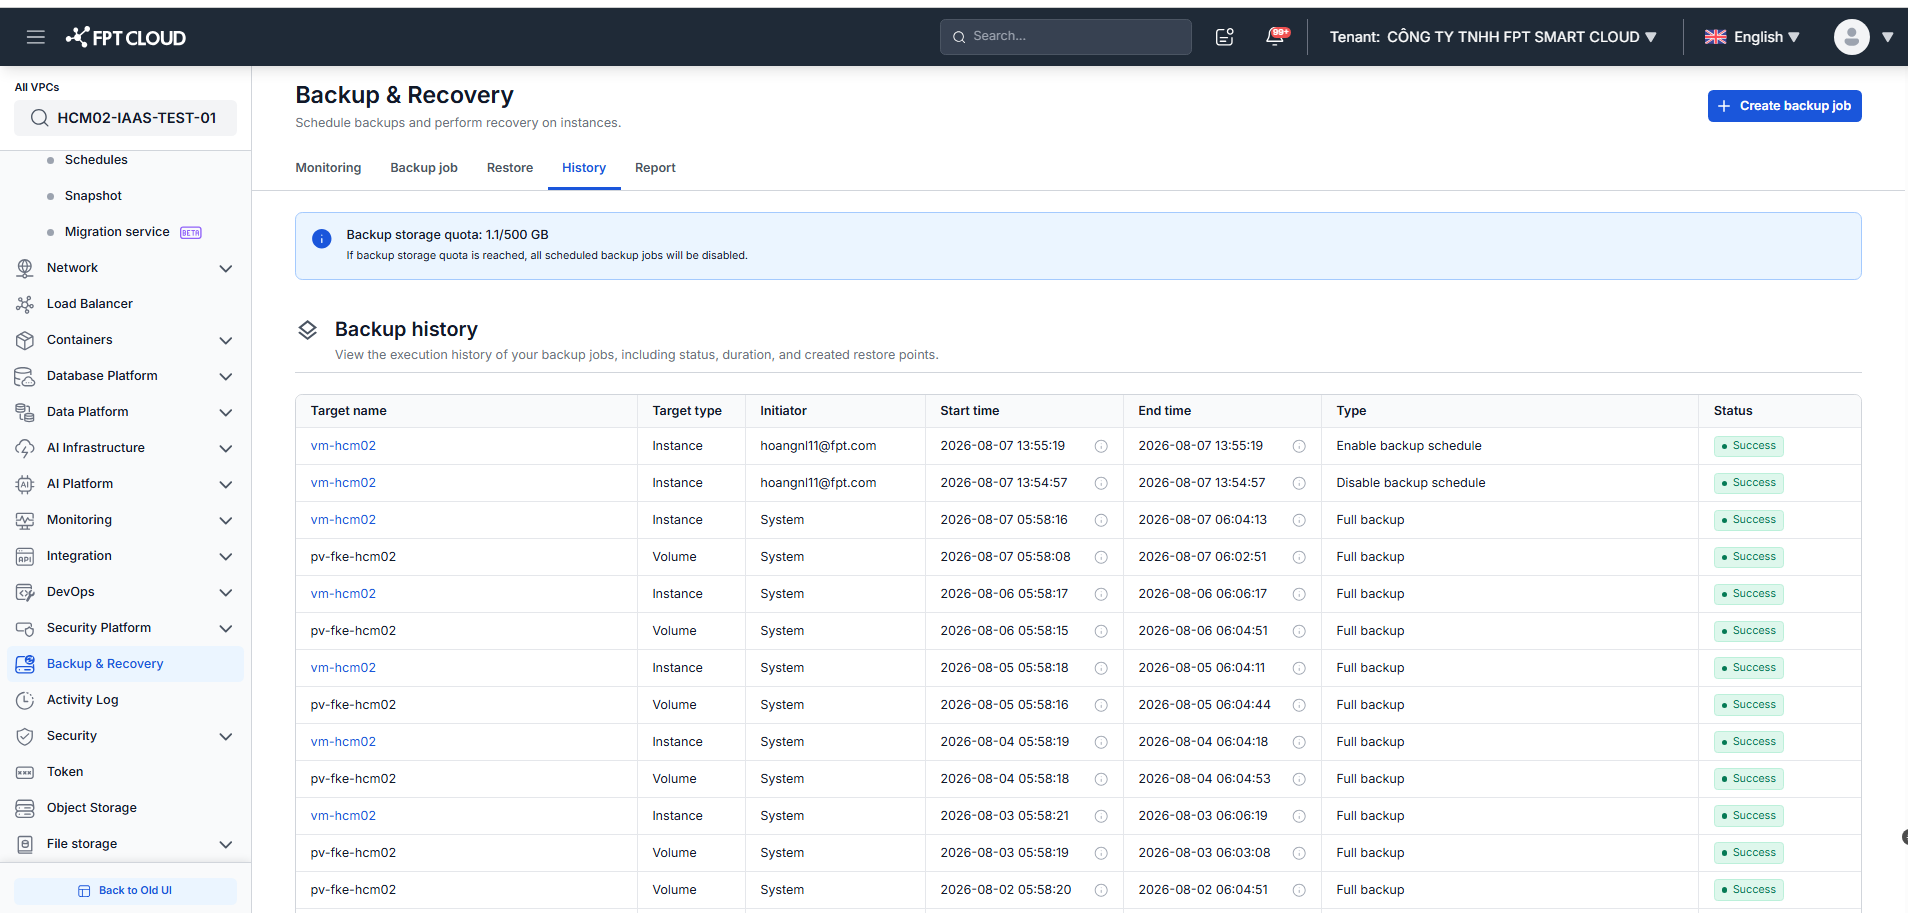Click the Integration API icon
The image size is (1908, 913).
point(25,556)
